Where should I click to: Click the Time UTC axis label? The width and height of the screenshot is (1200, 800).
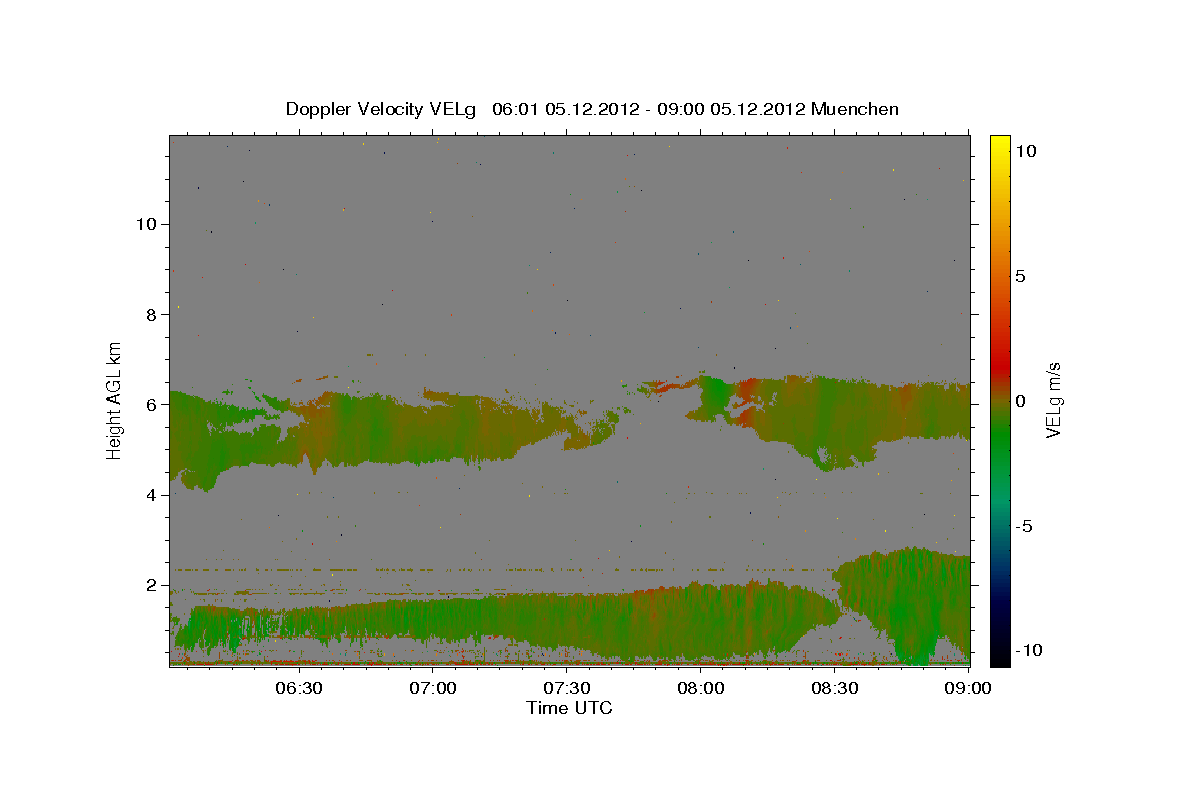pos(569,708)
